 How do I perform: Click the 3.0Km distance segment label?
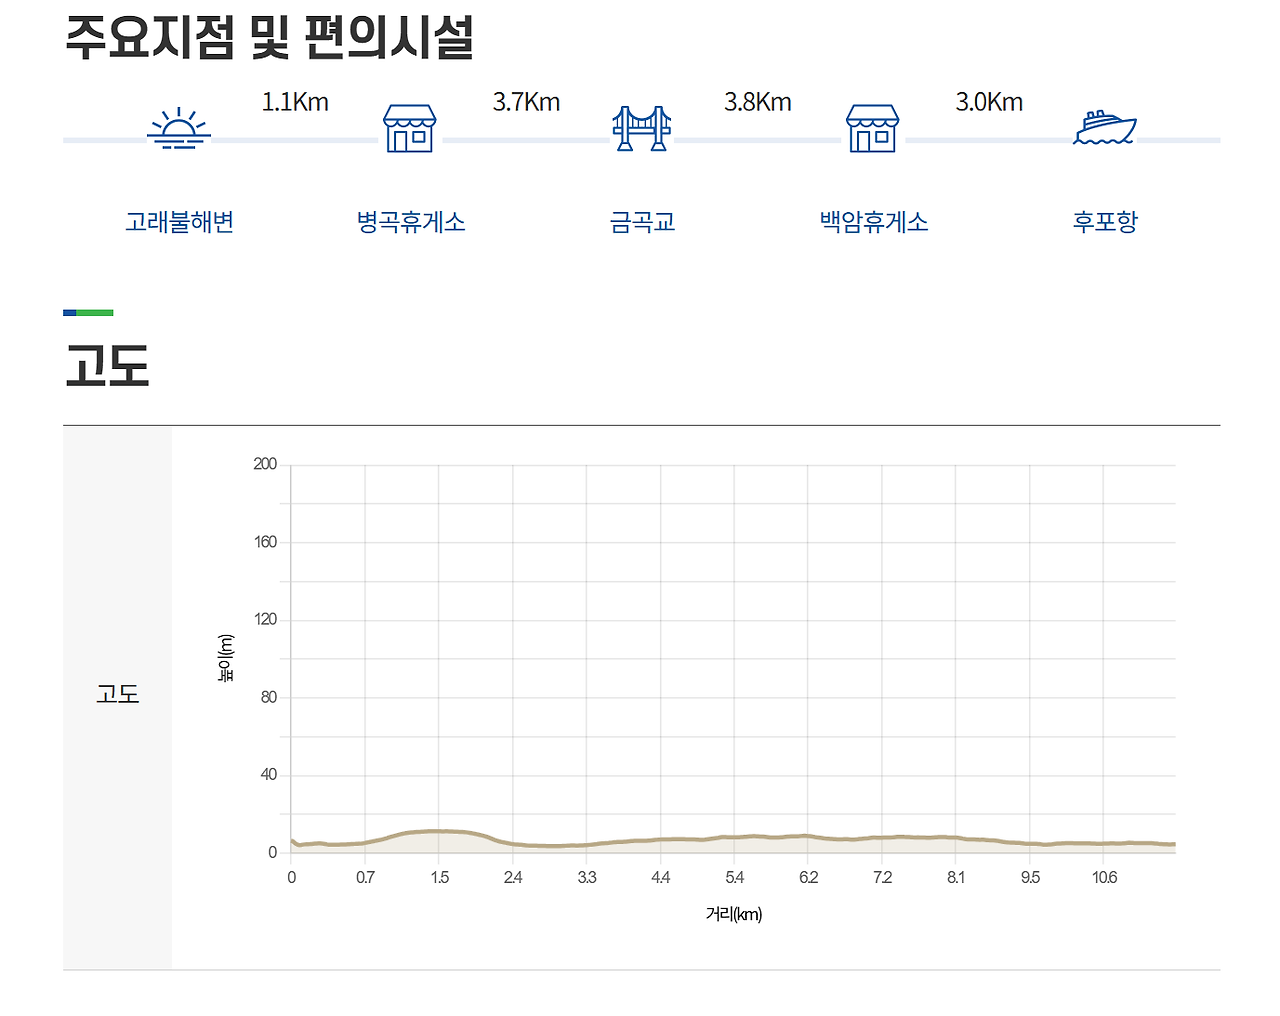[989, 102]
